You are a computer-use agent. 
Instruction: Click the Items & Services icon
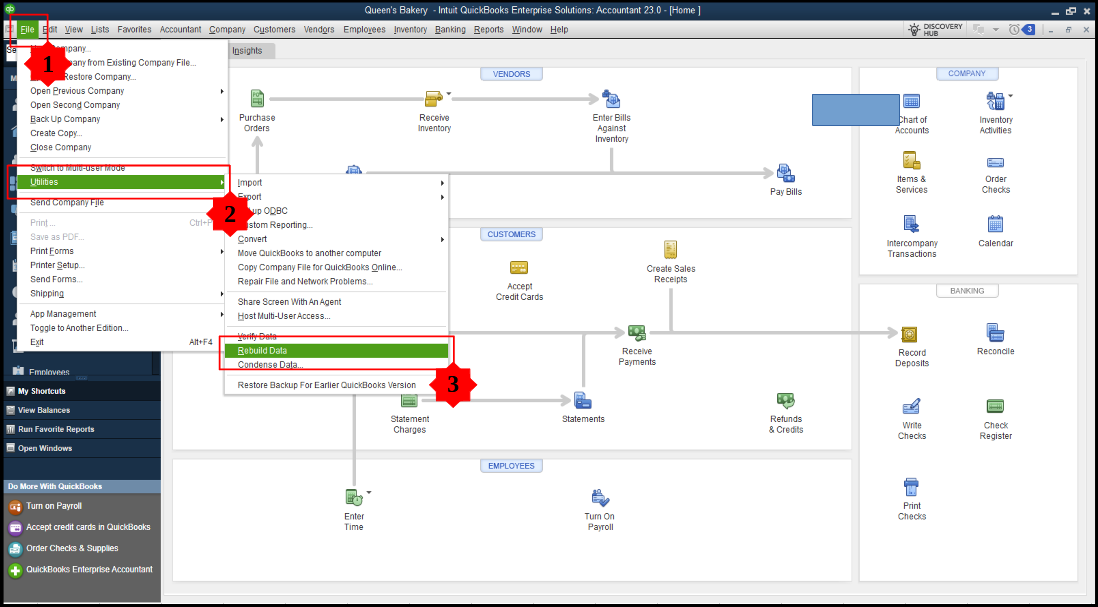[911, 163]
